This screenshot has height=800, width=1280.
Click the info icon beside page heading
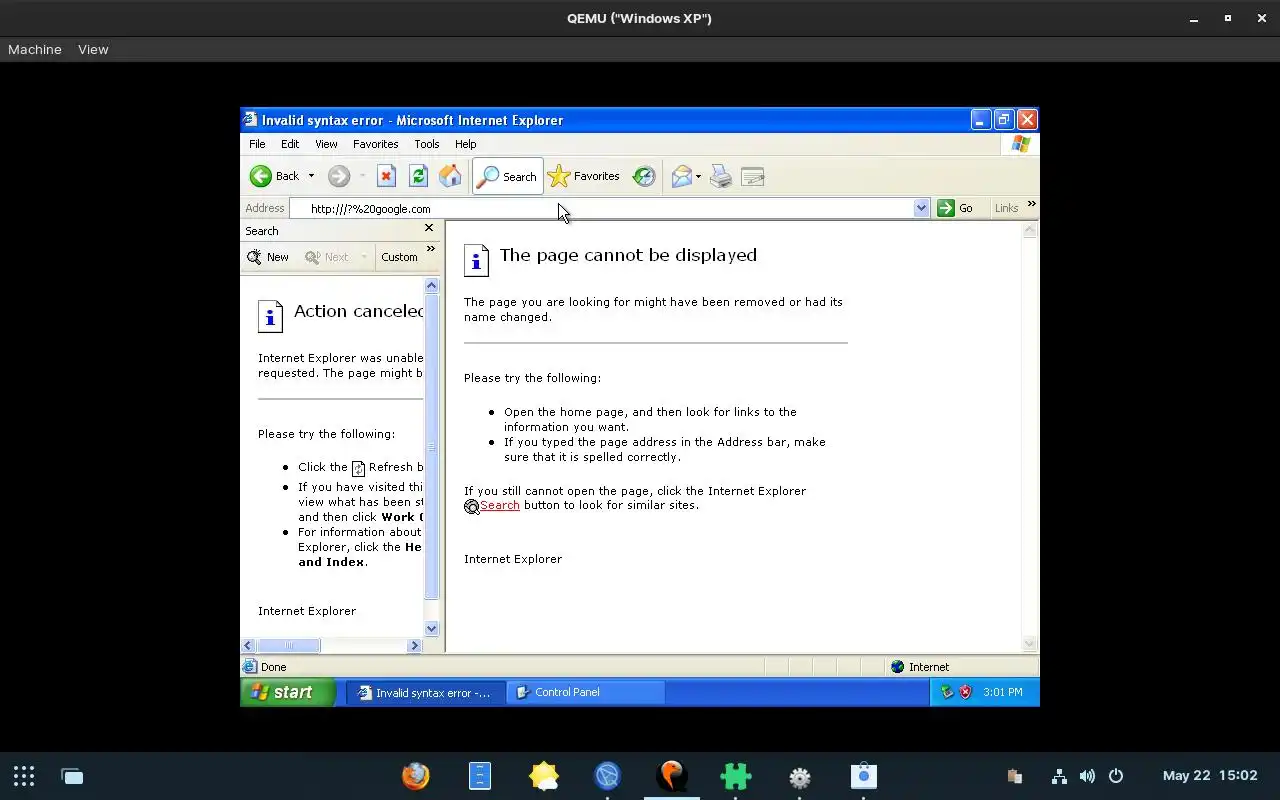point(476,260)
